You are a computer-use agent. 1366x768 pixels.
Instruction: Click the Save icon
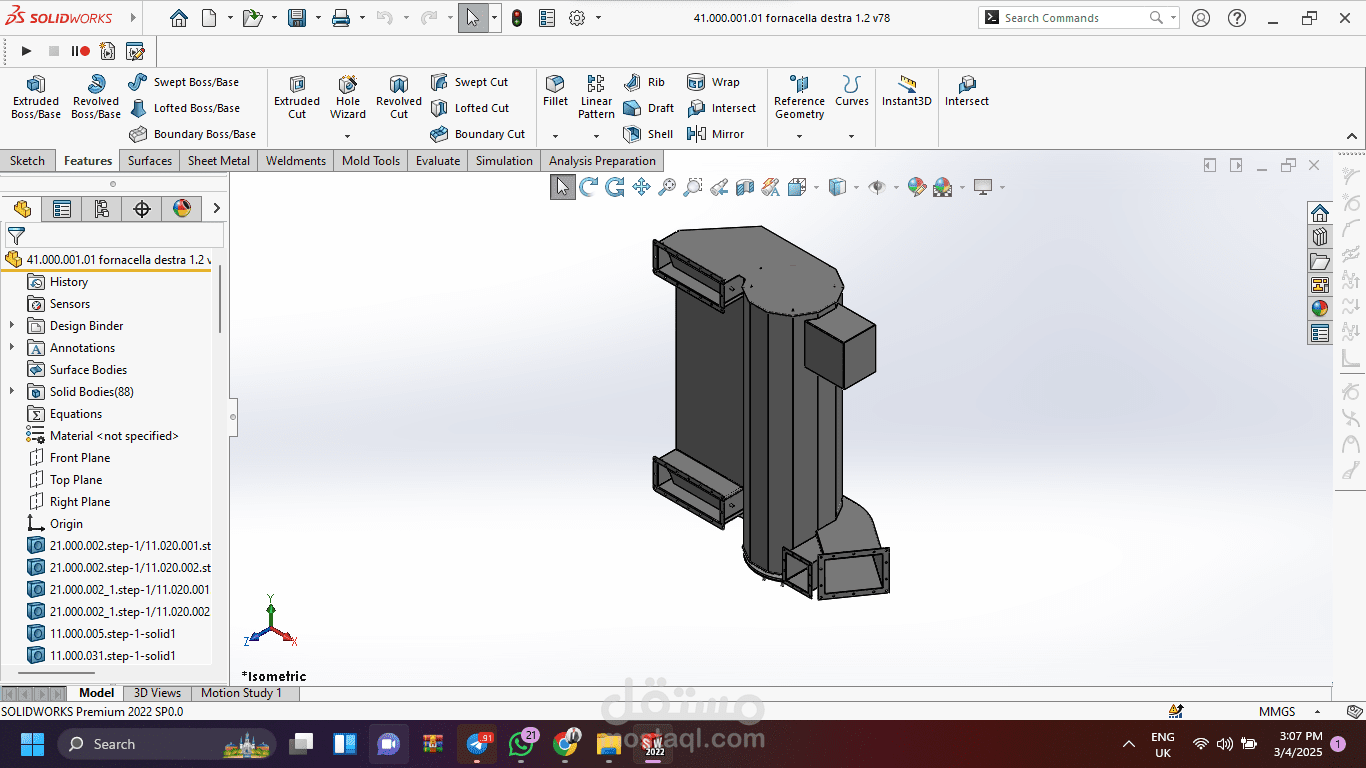(297, 18)
